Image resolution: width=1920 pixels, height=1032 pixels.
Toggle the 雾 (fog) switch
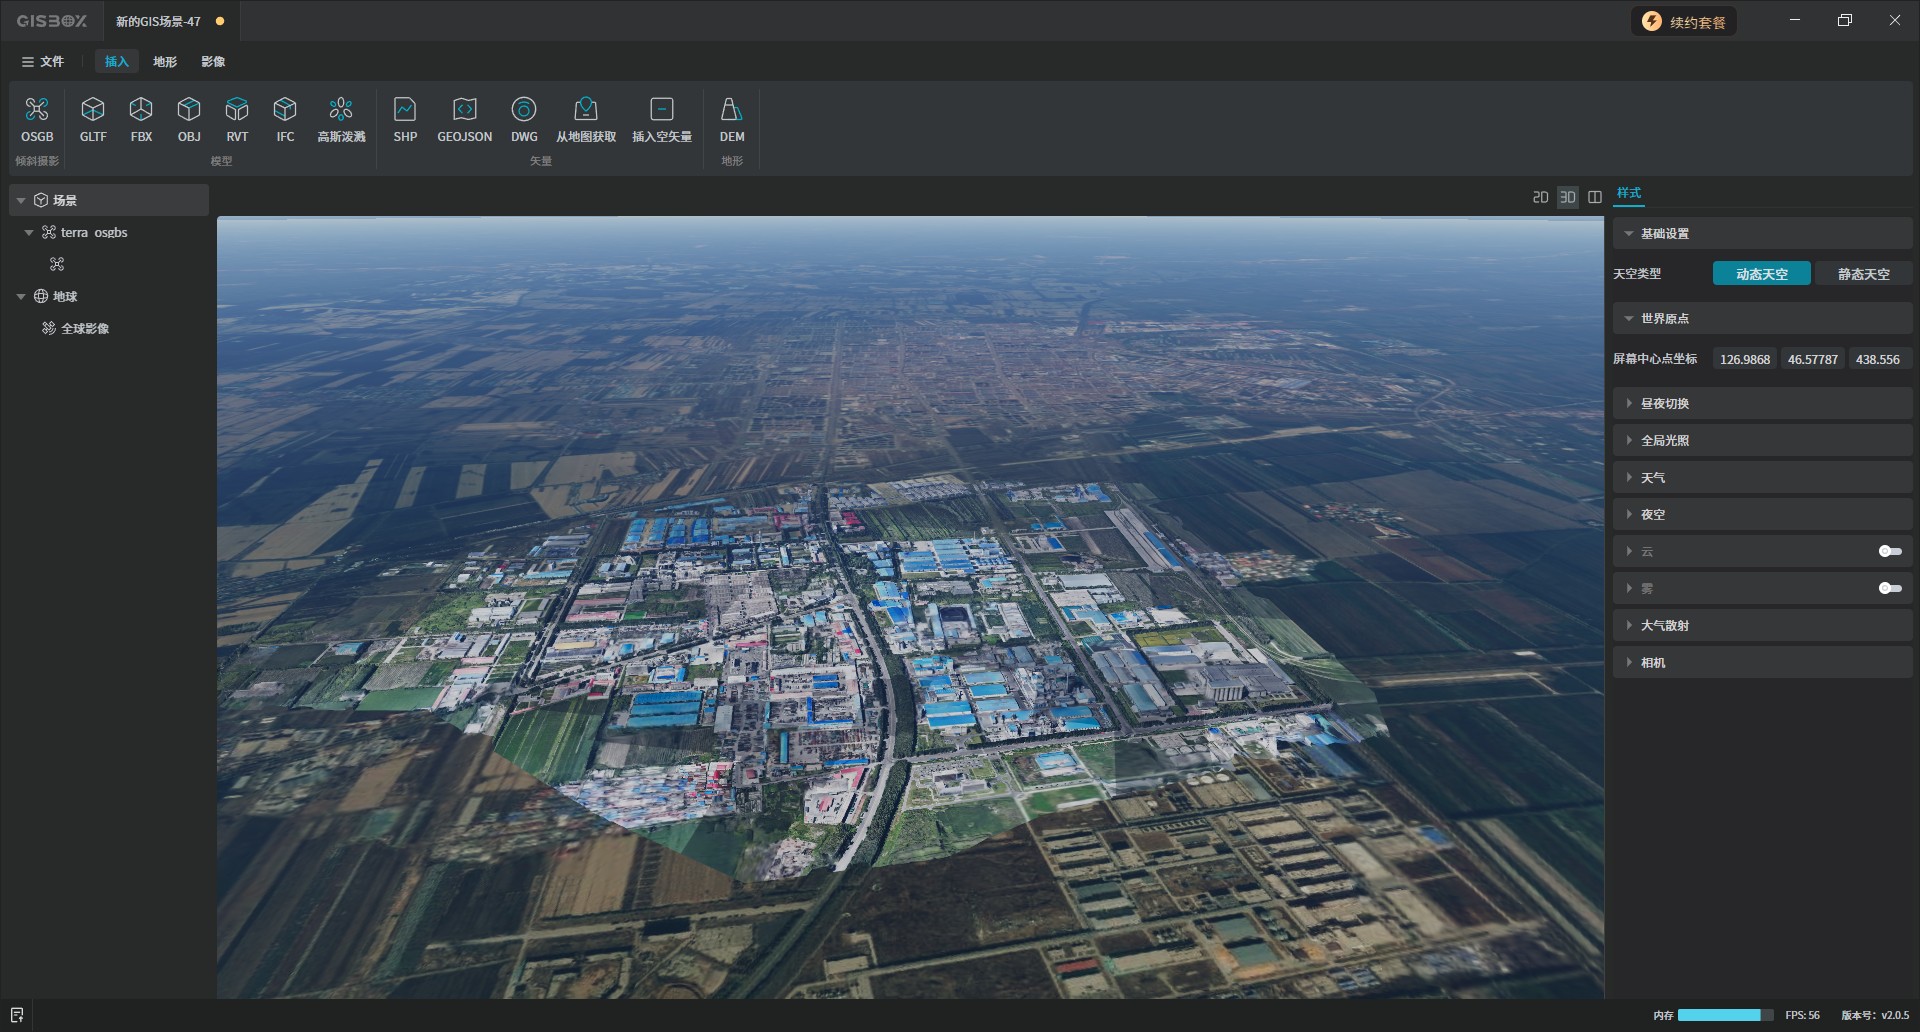(1889, 588)
